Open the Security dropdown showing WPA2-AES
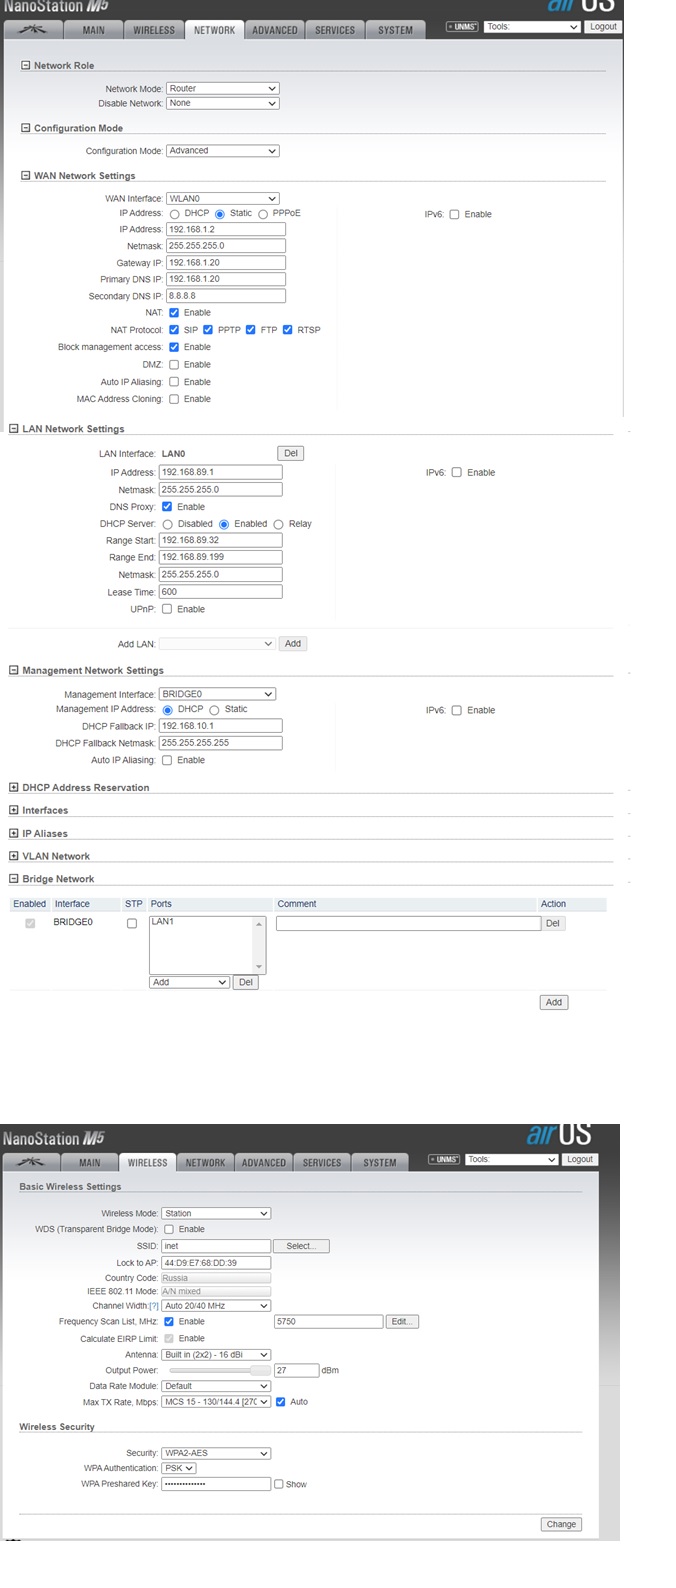Image resolution: width=676 pixels, height=1588 pixels. tap(217, 1453)
